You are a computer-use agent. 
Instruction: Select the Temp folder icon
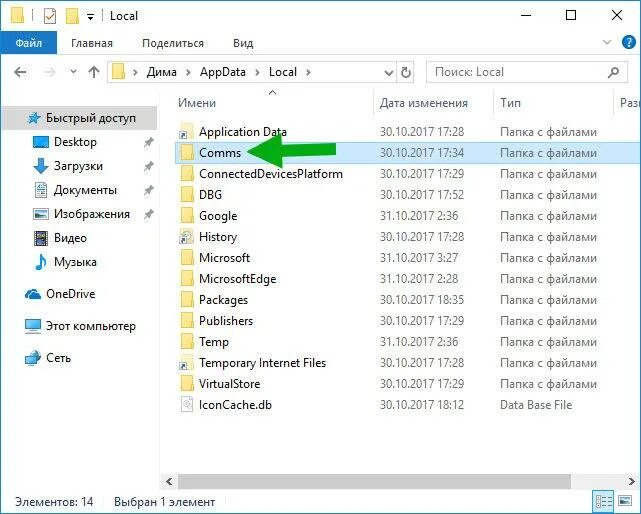pyautogui.click(x=187, y=342)
